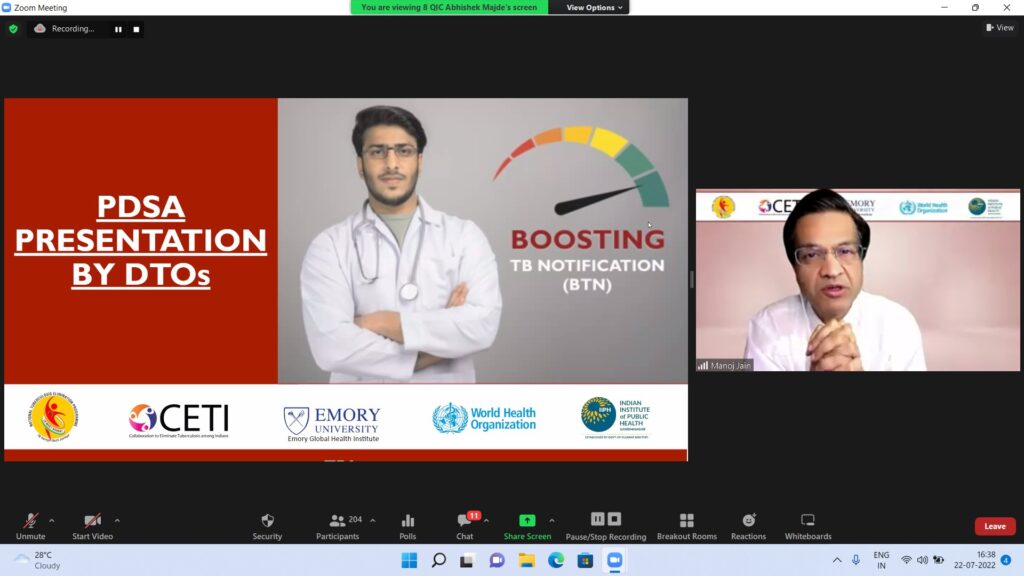Open the Reactions picker

click(x=748, y=525)
